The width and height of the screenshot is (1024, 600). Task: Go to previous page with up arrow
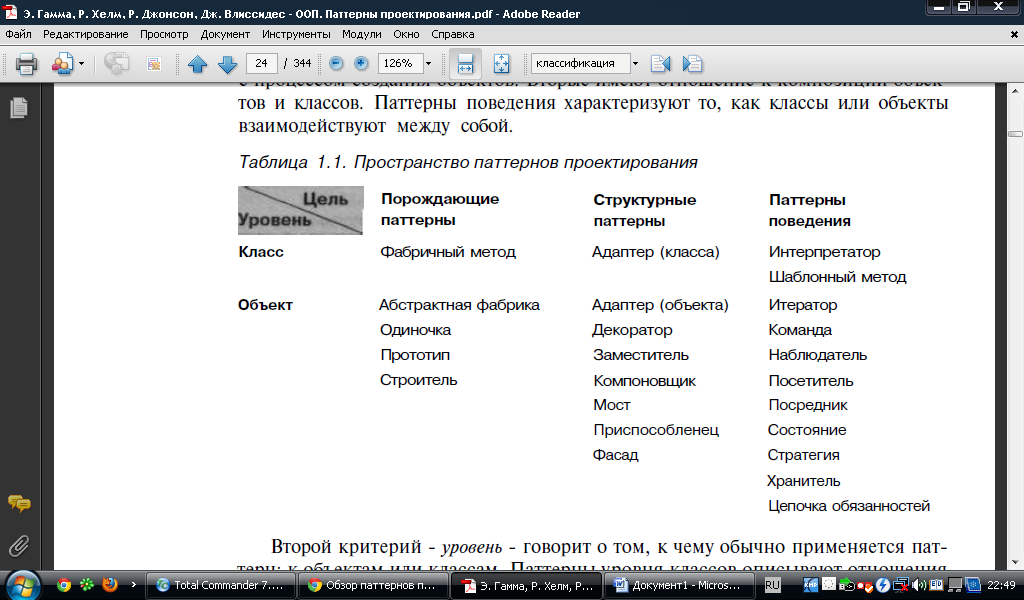click(x=197, y=64)
